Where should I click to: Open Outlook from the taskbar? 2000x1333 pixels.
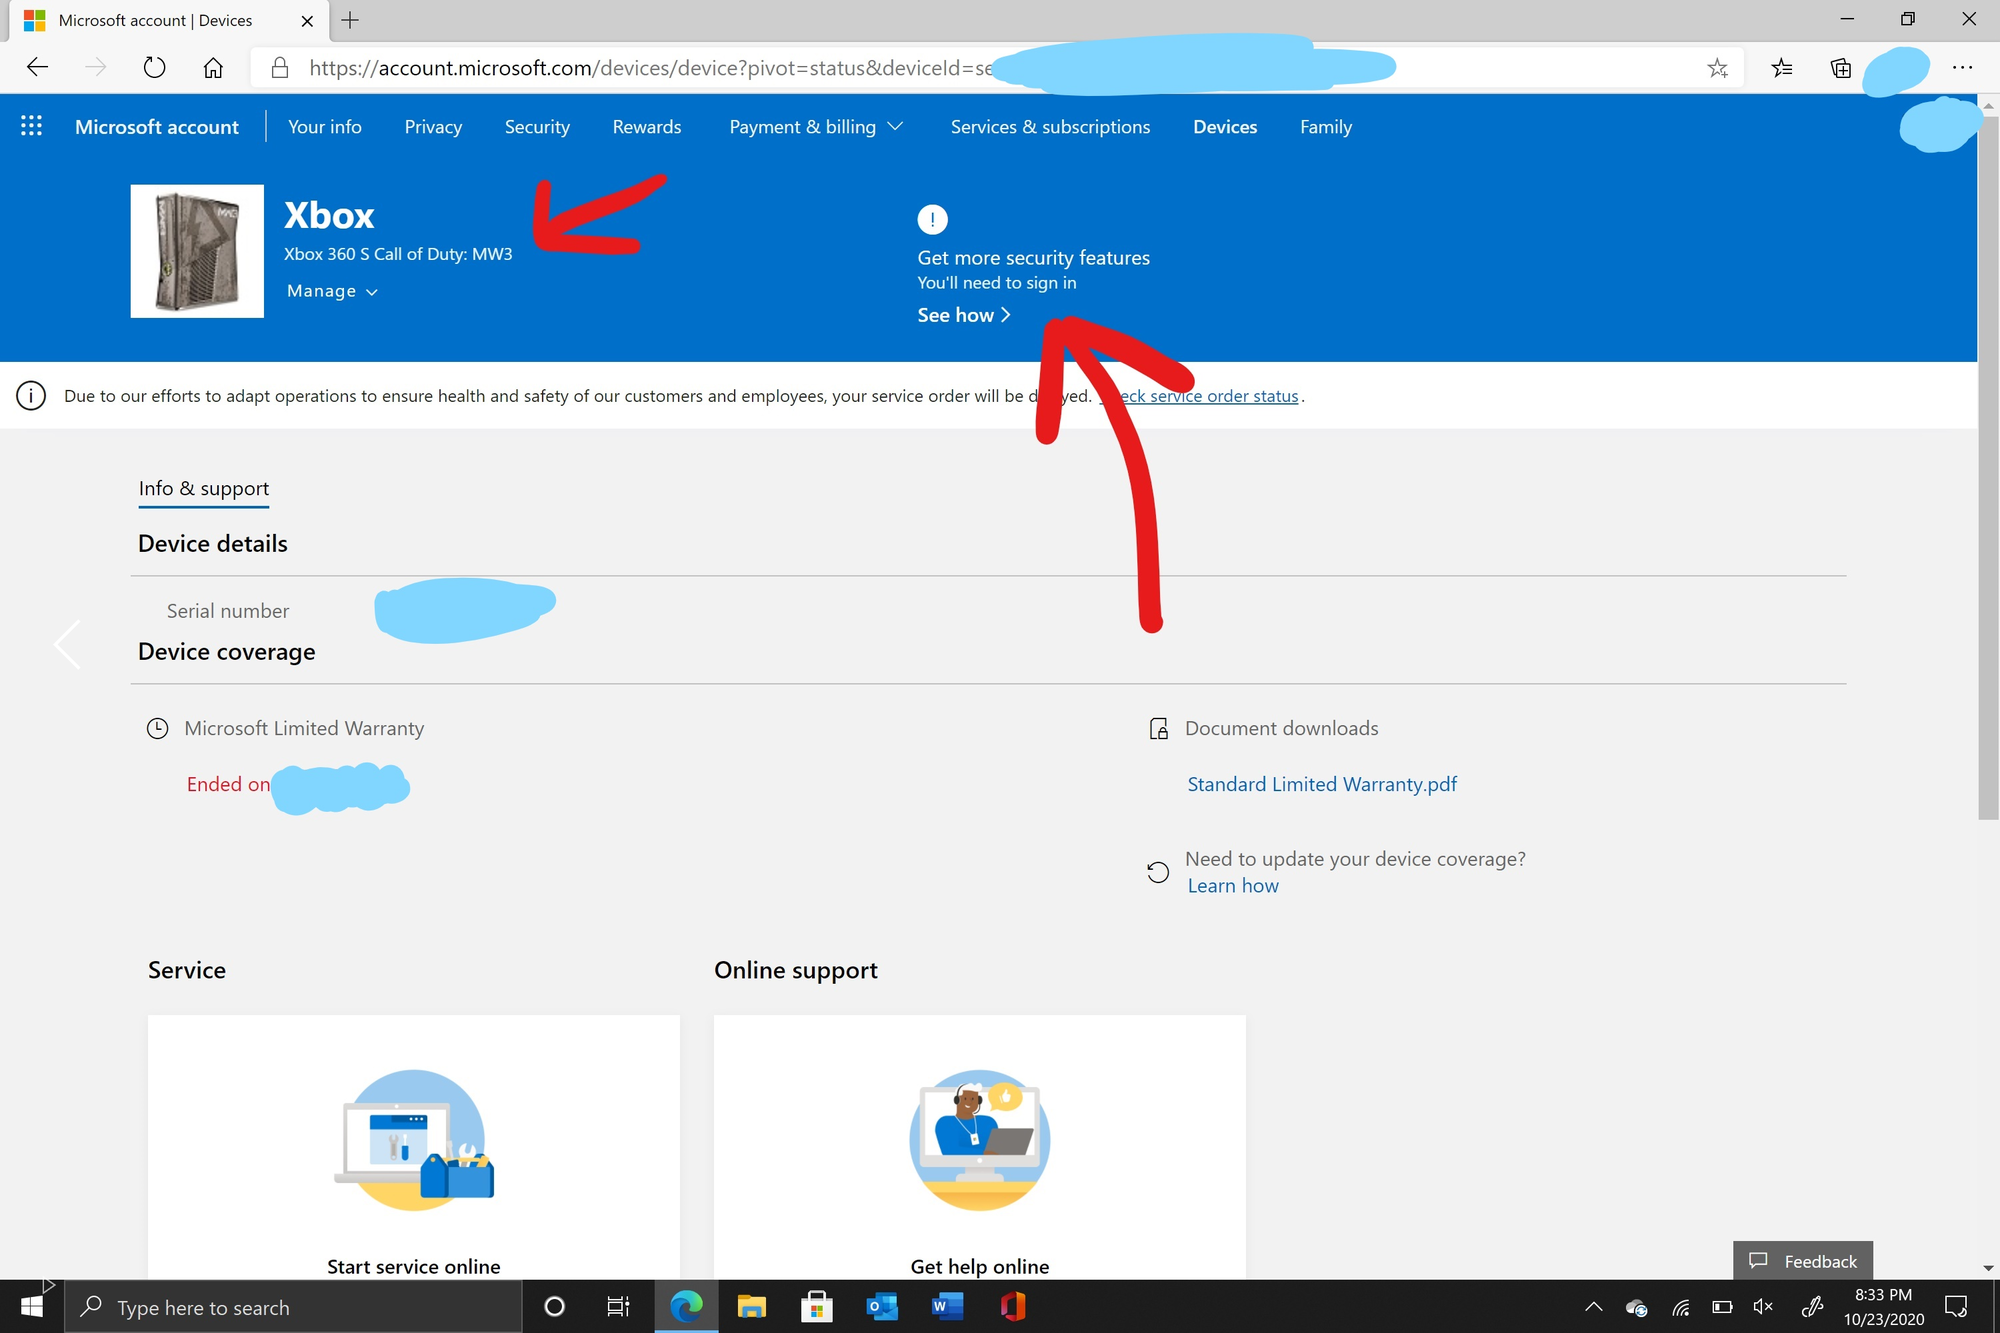point(882,1307)
